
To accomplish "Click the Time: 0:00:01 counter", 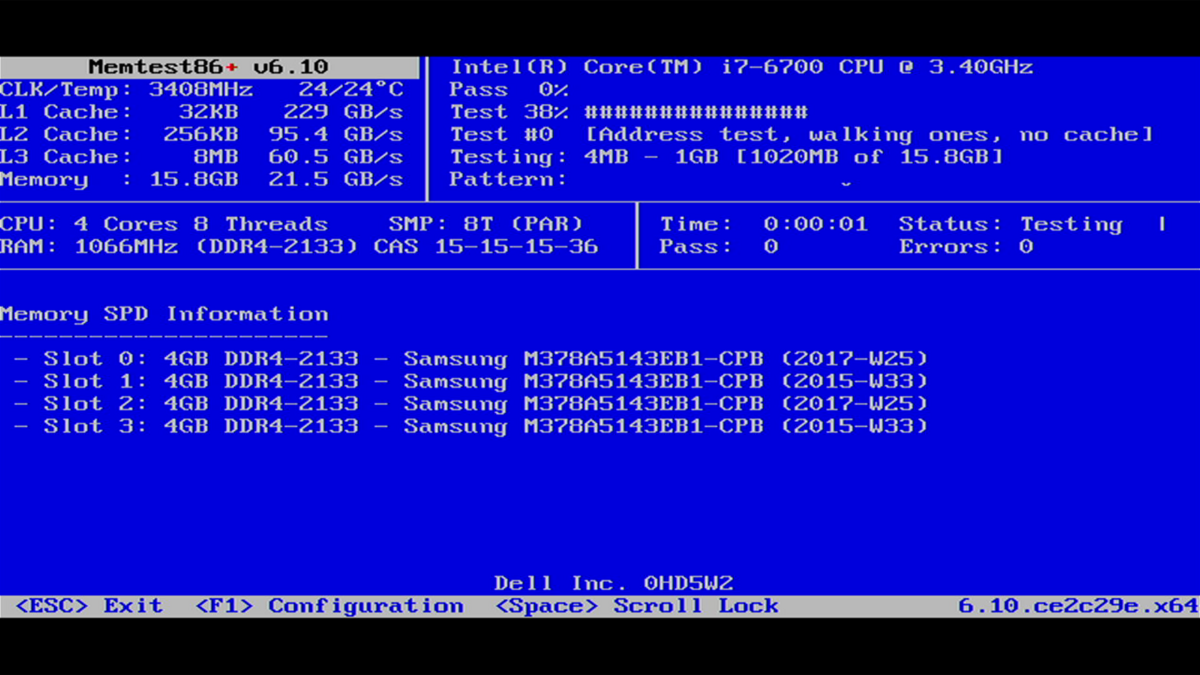I will (x=764, y=224).
